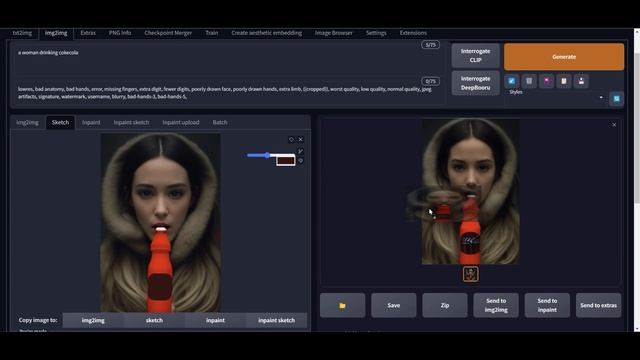
Task: Select the Sketch sub-tab
Action: 60,122
